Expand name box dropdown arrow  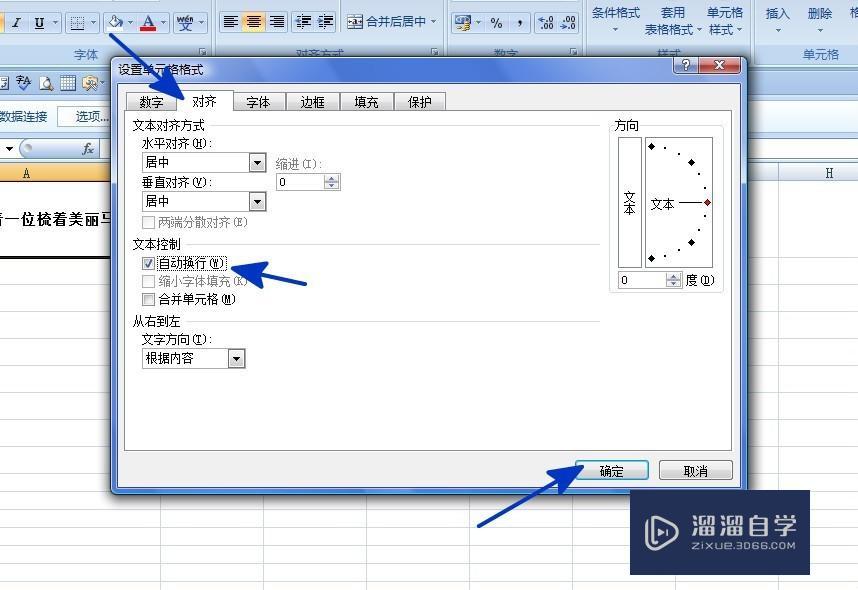tap(9, 149)
